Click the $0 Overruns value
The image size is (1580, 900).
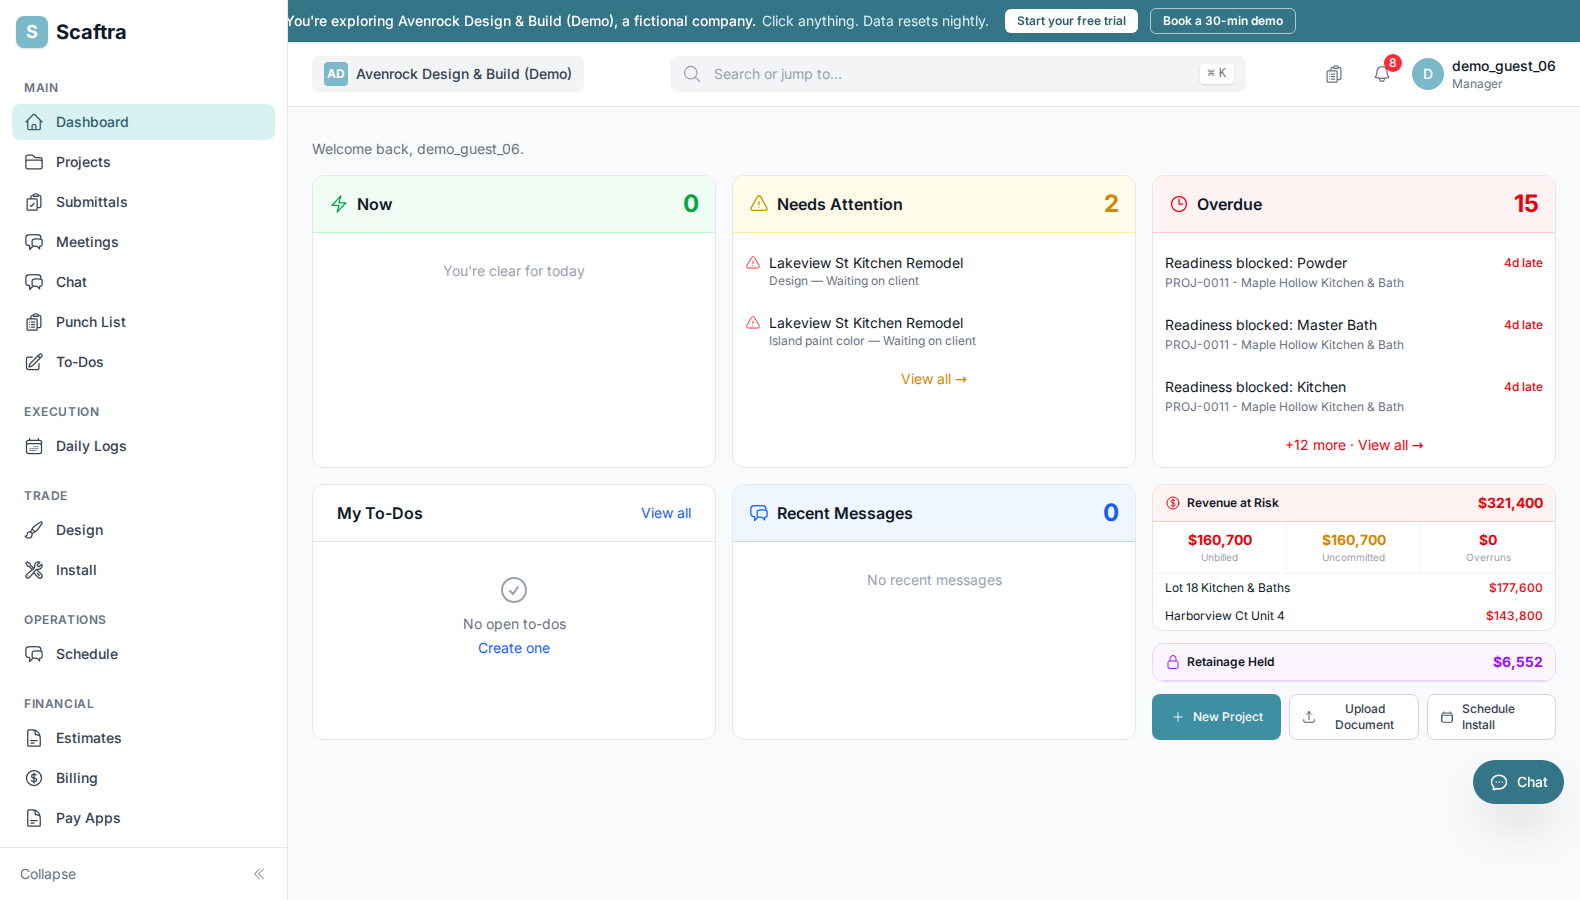pyautogui.click(x=1488, y=540)
